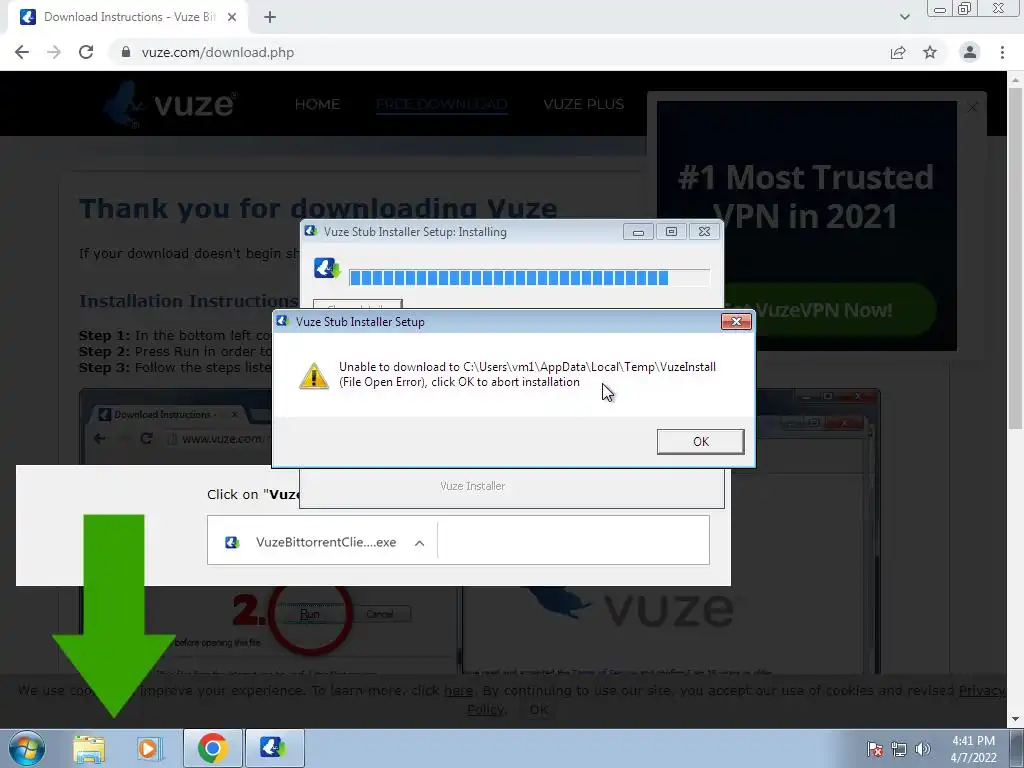Click the Vuze frog logo

pos(168,104)
